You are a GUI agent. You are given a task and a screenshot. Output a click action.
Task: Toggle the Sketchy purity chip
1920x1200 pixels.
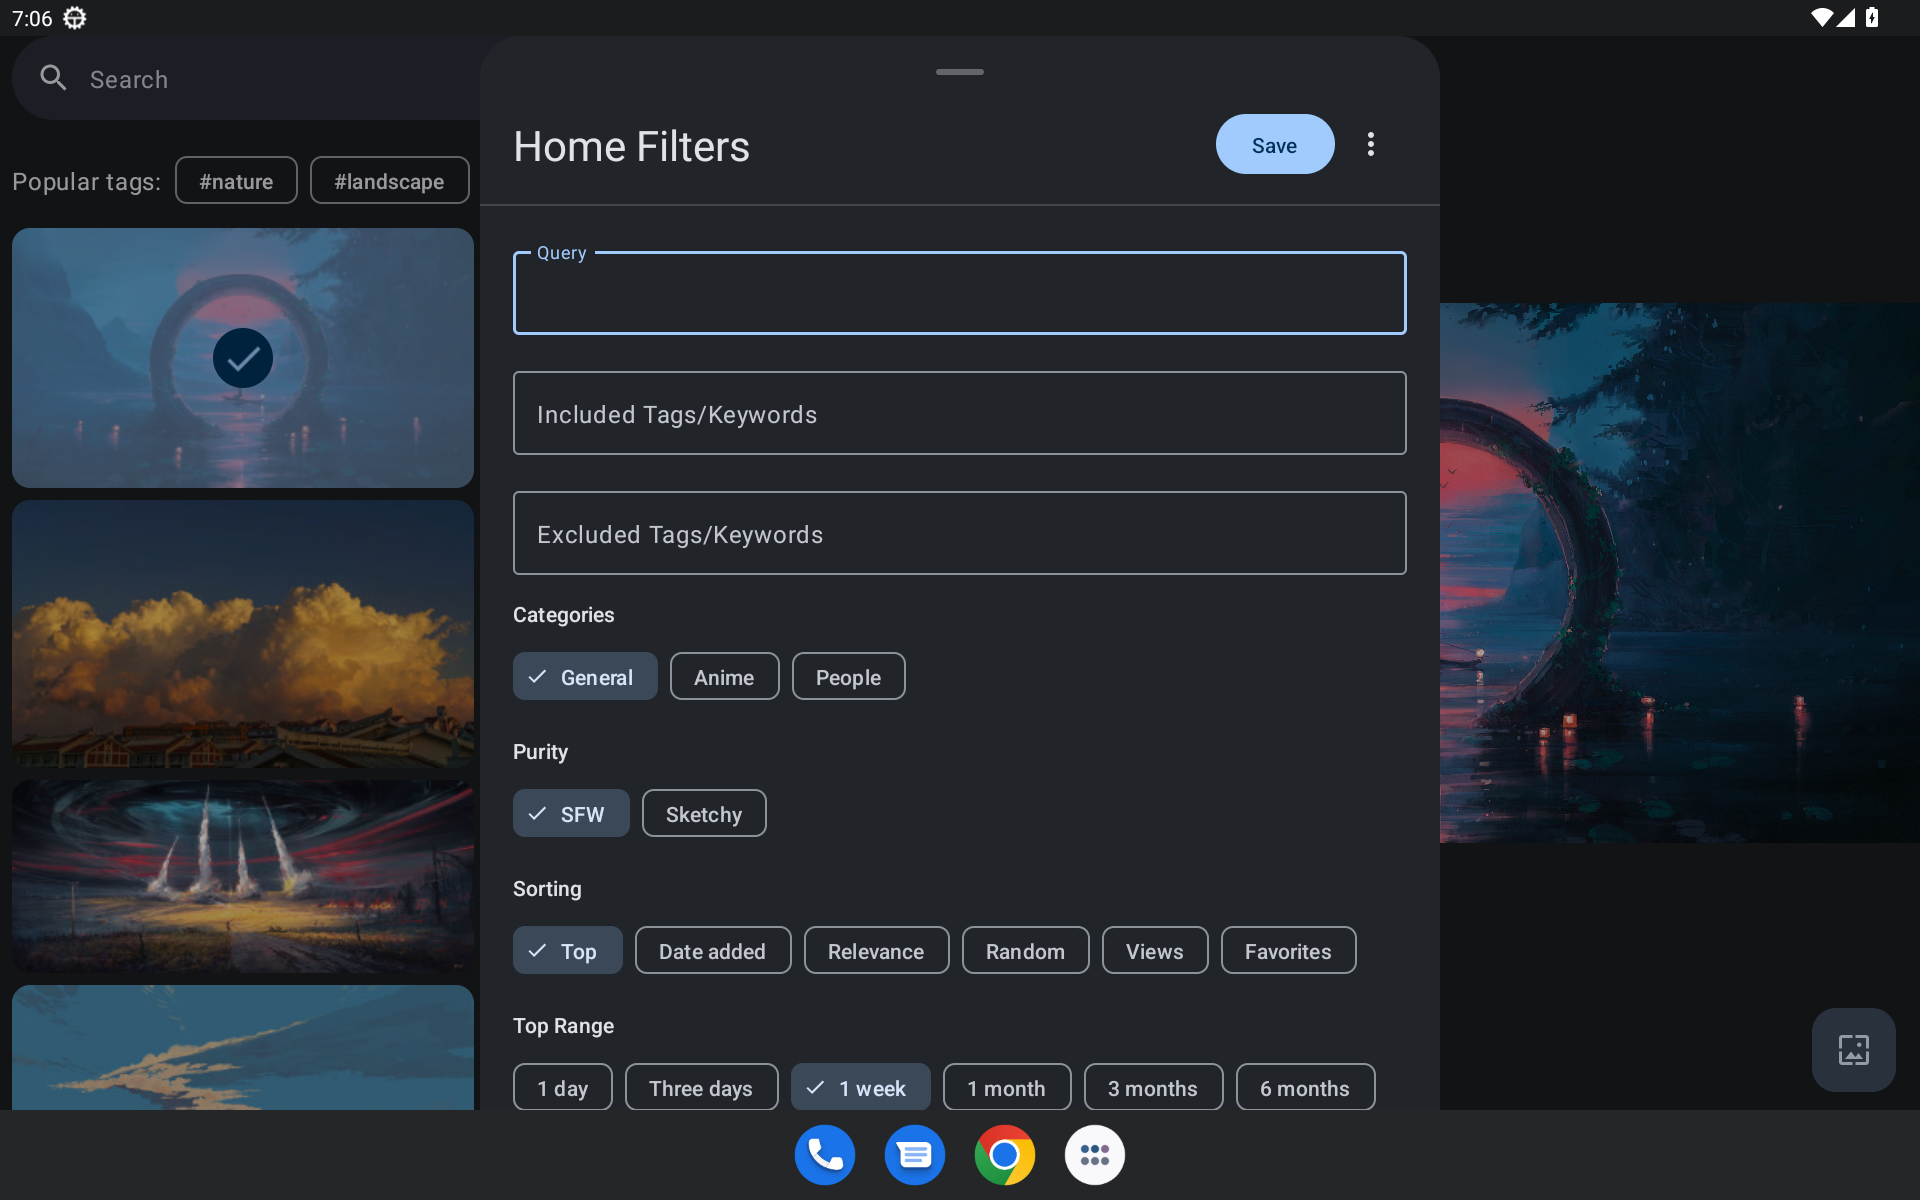coord(703,814)
